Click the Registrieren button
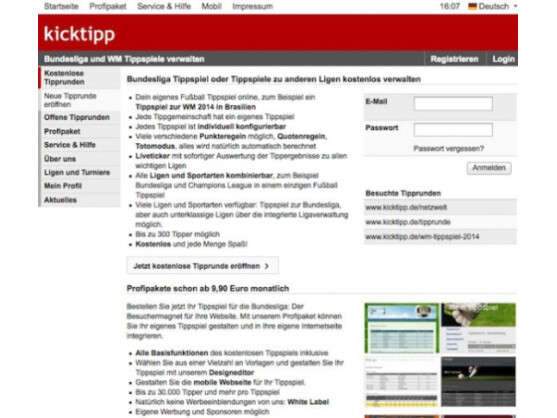 [454, 59]
